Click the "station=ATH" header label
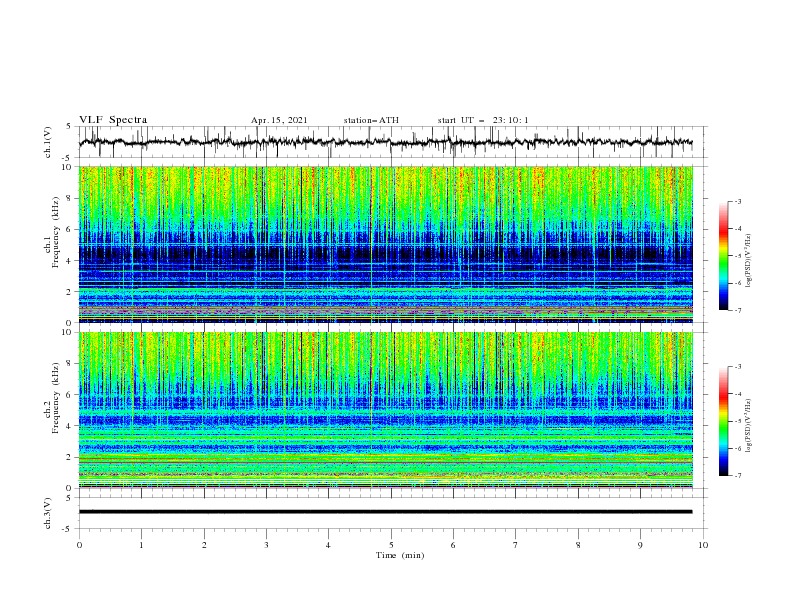Screen dimensions: 792x612 (x=371, y=120)
